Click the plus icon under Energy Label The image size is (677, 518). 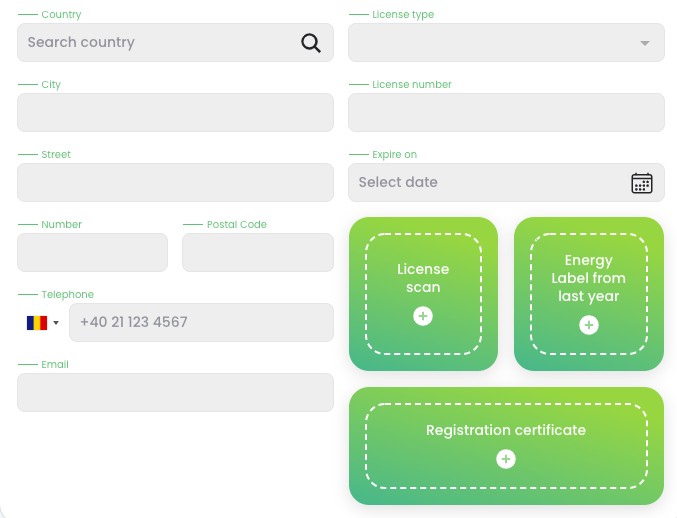point(588,325)
